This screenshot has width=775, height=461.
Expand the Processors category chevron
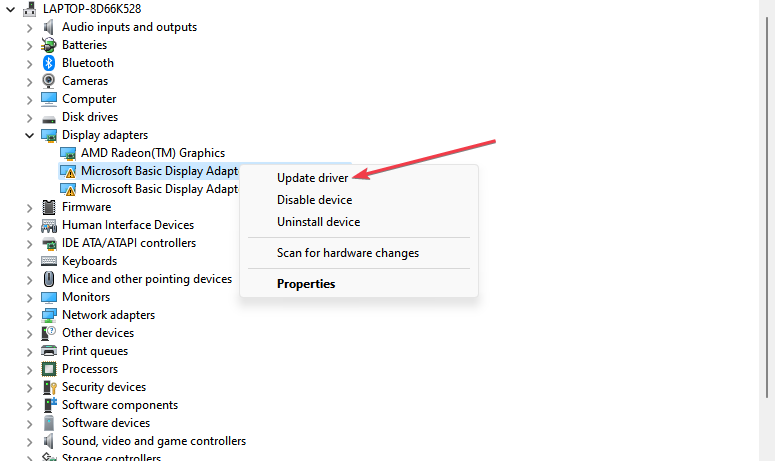point(29,370)
